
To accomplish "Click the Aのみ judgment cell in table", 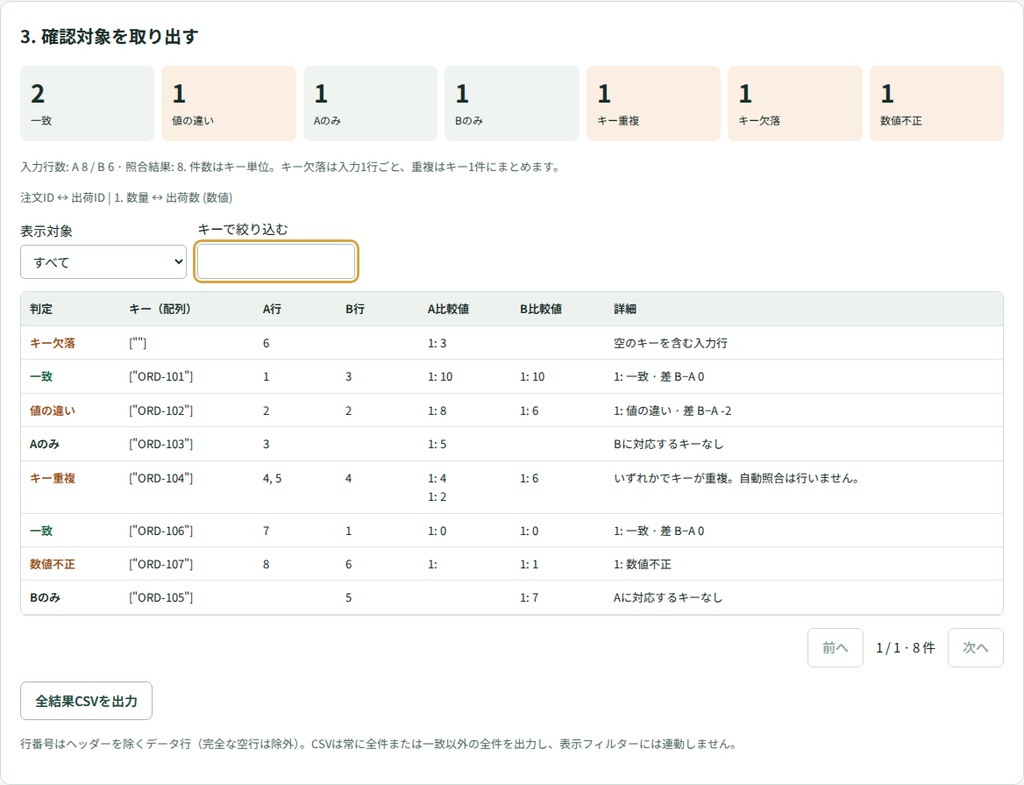I will [x=44, y=444].
